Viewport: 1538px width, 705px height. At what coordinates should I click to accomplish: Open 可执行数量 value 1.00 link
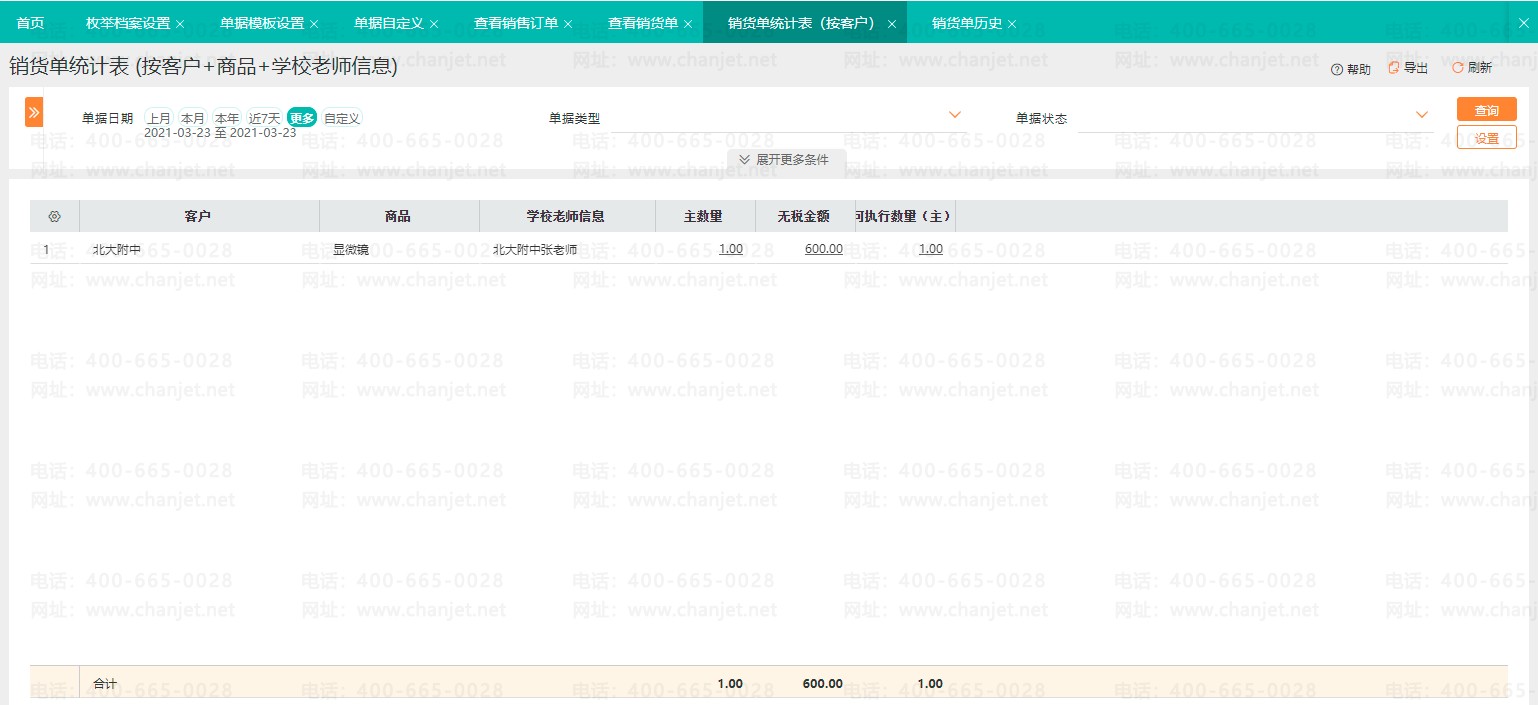pyautogui.click(x=930, y=249)
